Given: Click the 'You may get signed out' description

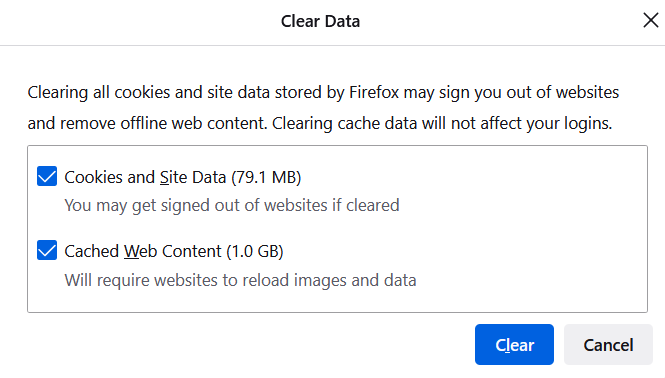Looking at the screenshot, I should [x=232, y=205].
